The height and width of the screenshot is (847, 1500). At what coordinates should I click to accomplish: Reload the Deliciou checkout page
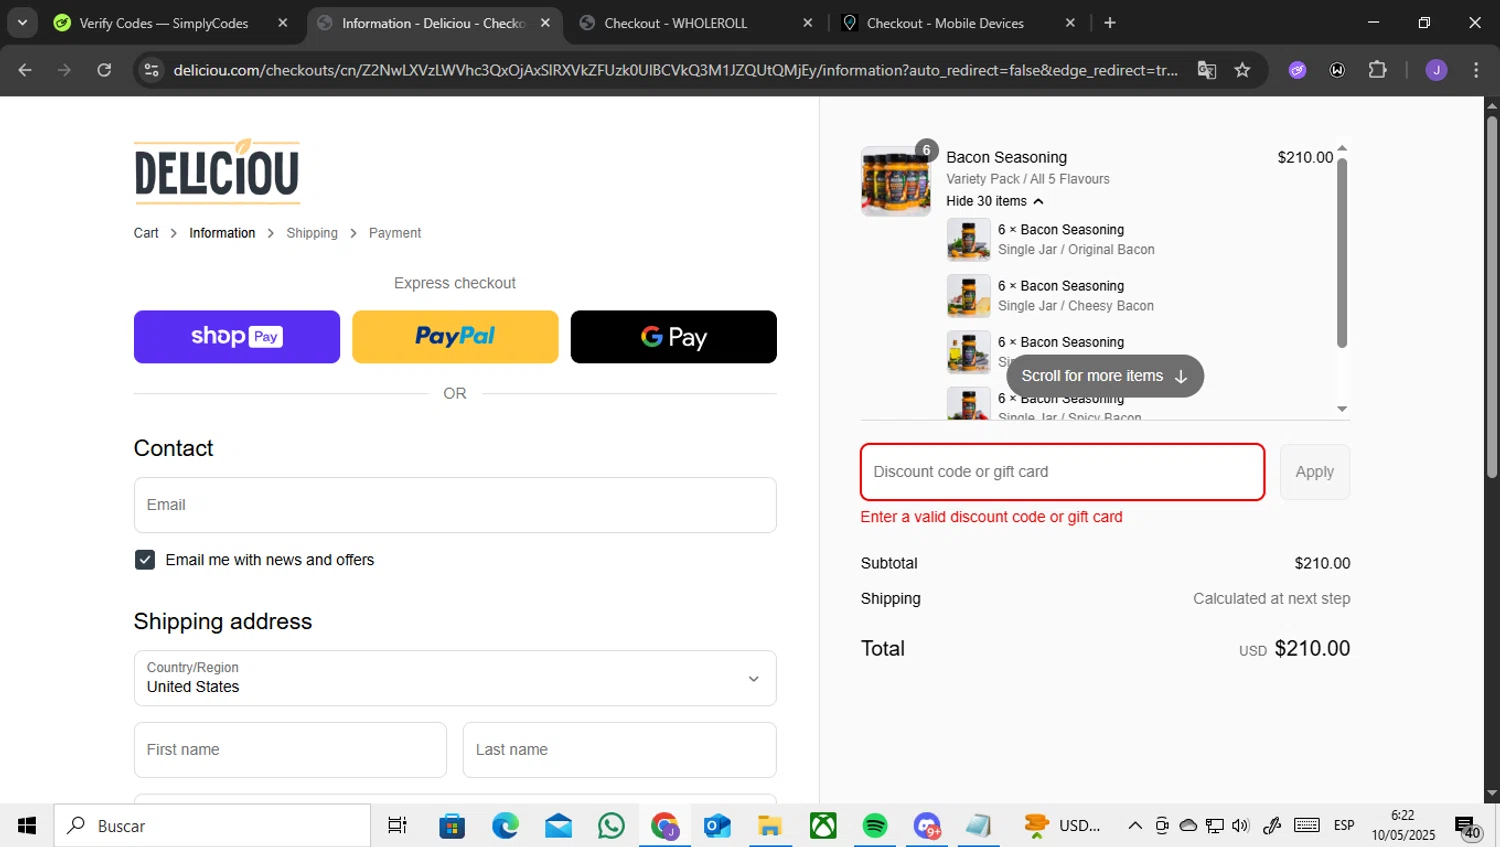click(104, 70)
